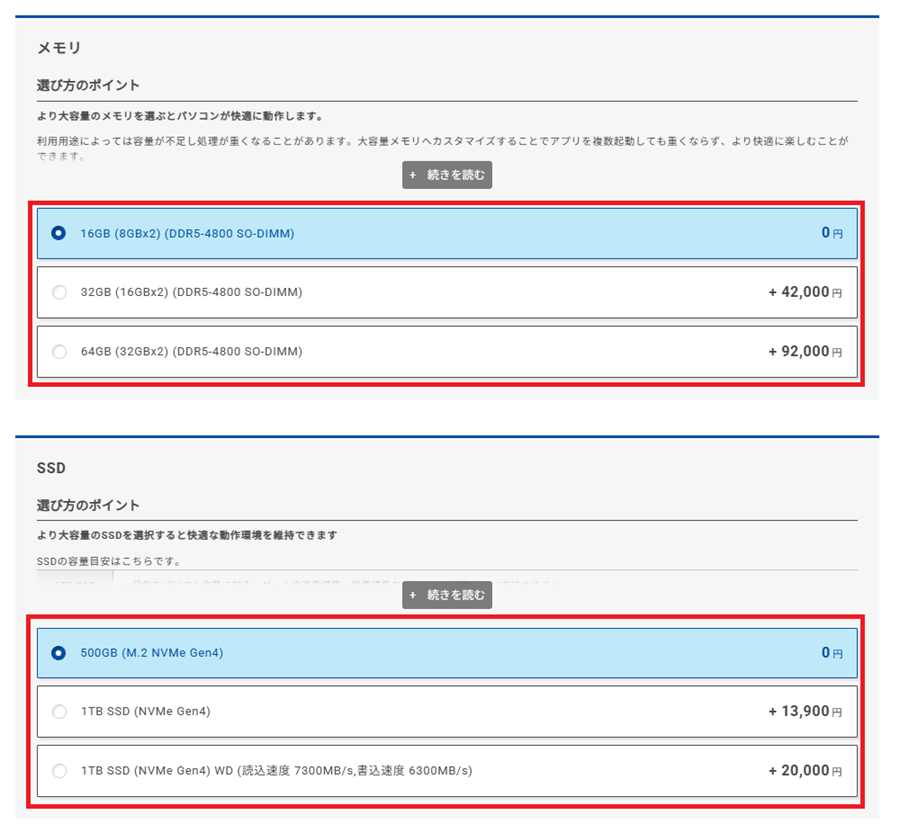Choose the 32GB (16GBx2) memory radio button
The width and height of the screenshot is (900, 824).
click(59, 292)
